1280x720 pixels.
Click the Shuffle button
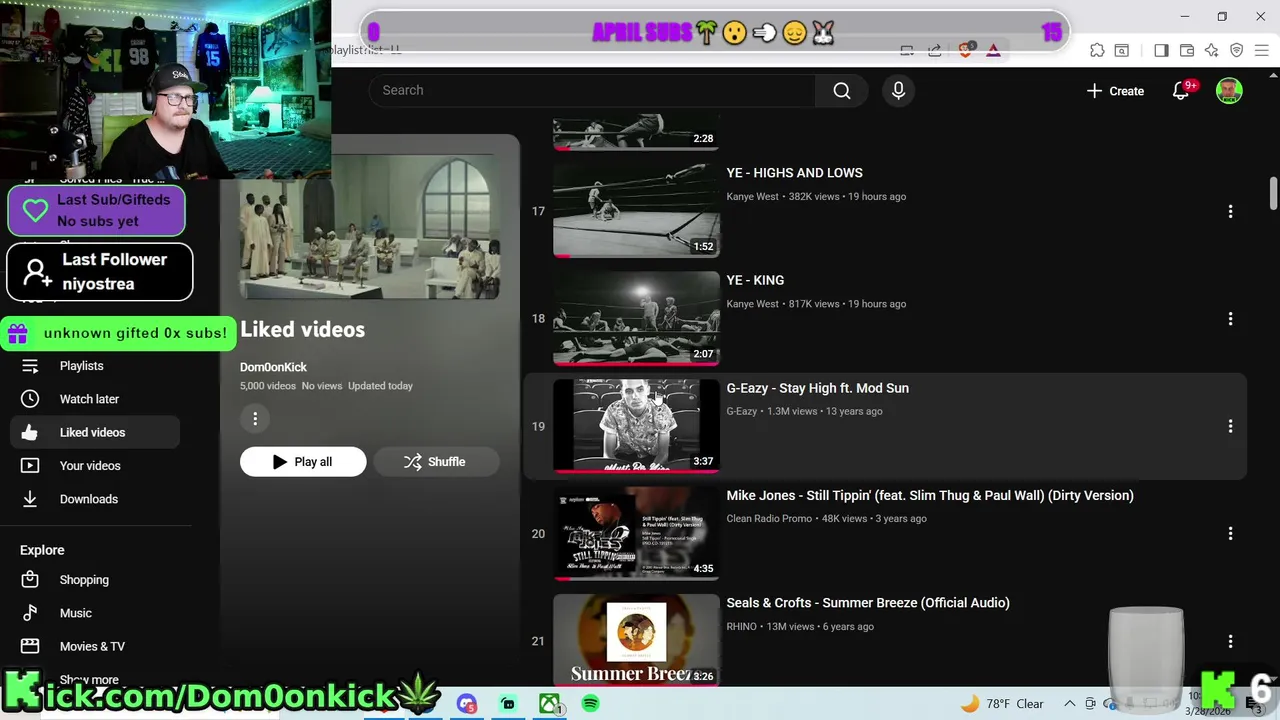point(435,462)
